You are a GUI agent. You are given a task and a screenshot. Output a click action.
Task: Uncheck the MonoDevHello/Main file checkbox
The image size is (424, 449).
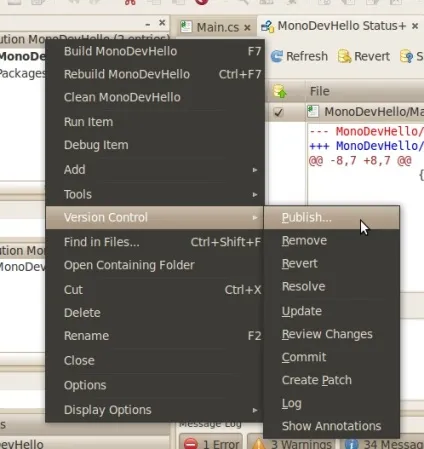coord(278,112)
